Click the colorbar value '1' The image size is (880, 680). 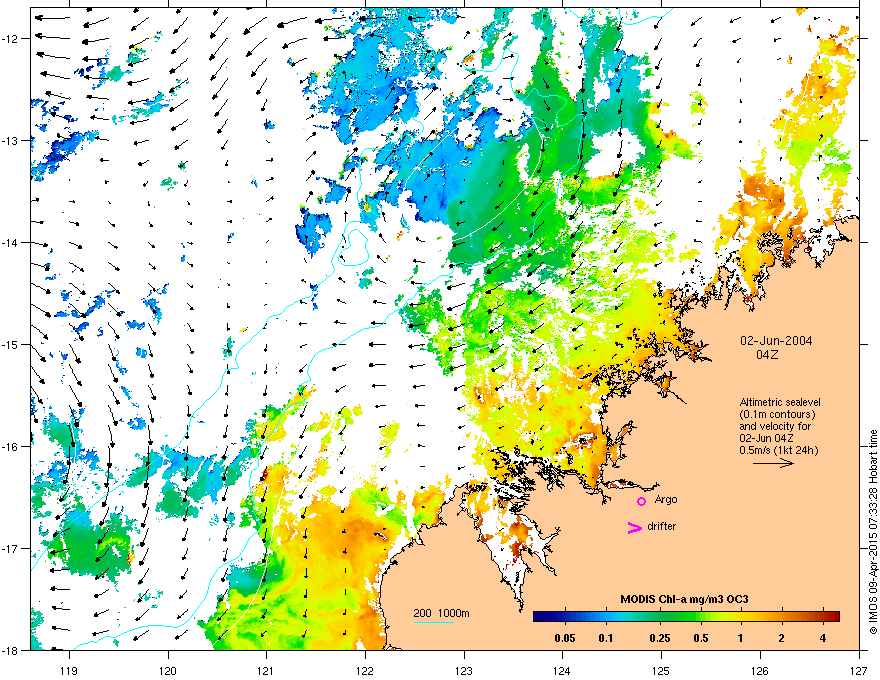pos(740,638)
